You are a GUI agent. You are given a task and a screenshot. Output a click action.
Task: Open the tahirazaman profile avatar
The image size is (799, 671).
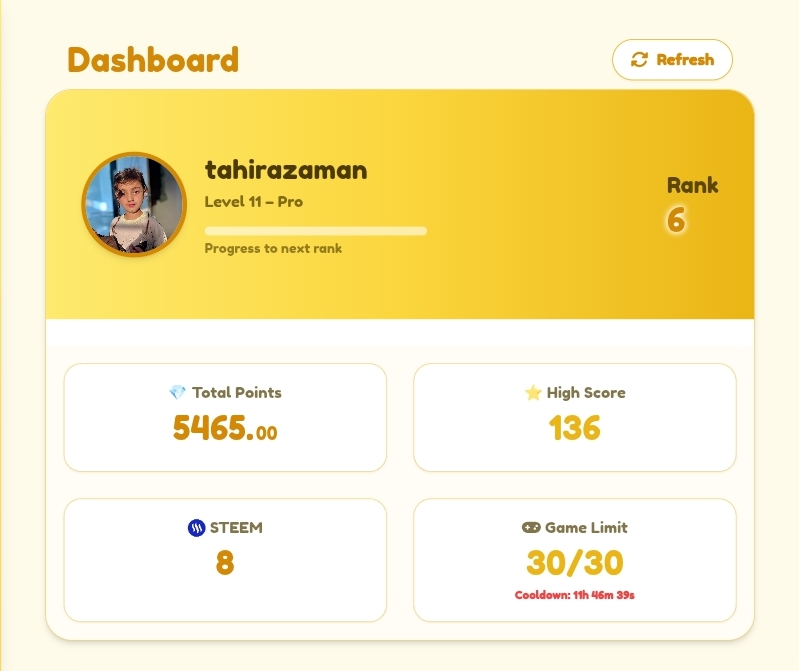[x=134, y=204]
